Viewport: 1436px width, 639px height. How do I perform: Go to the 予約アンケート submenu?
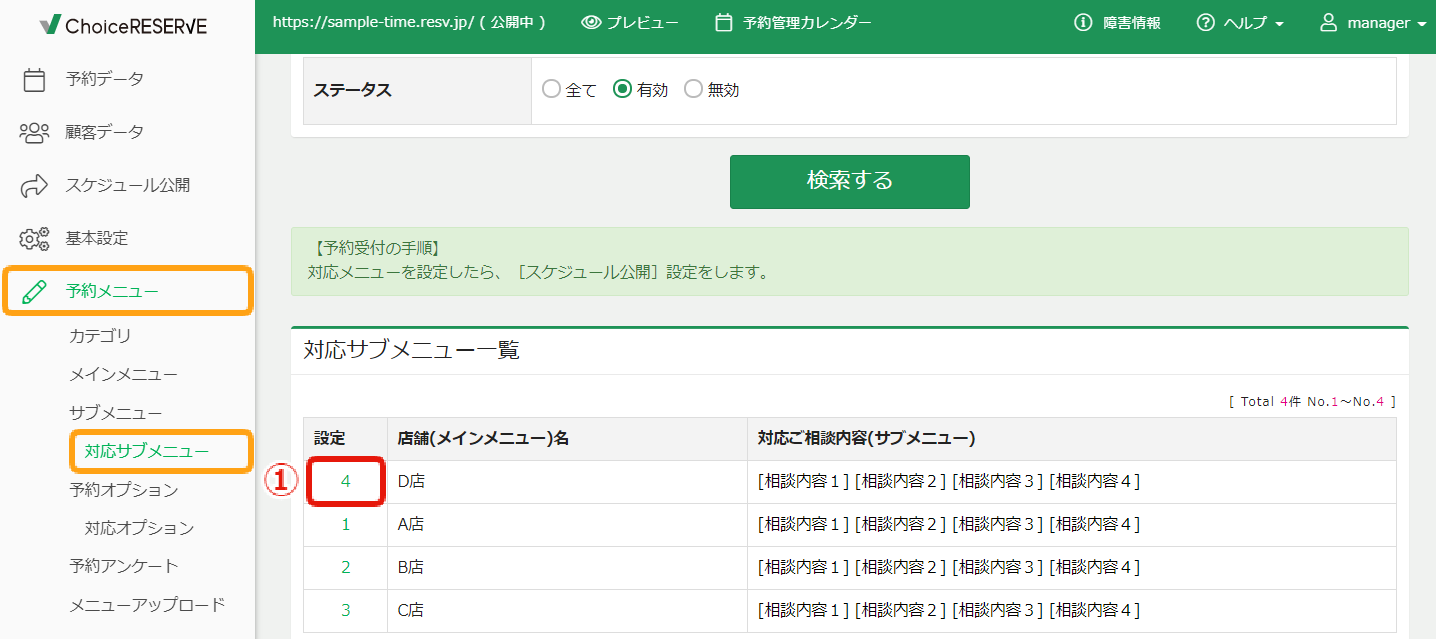tap(124, 566)
